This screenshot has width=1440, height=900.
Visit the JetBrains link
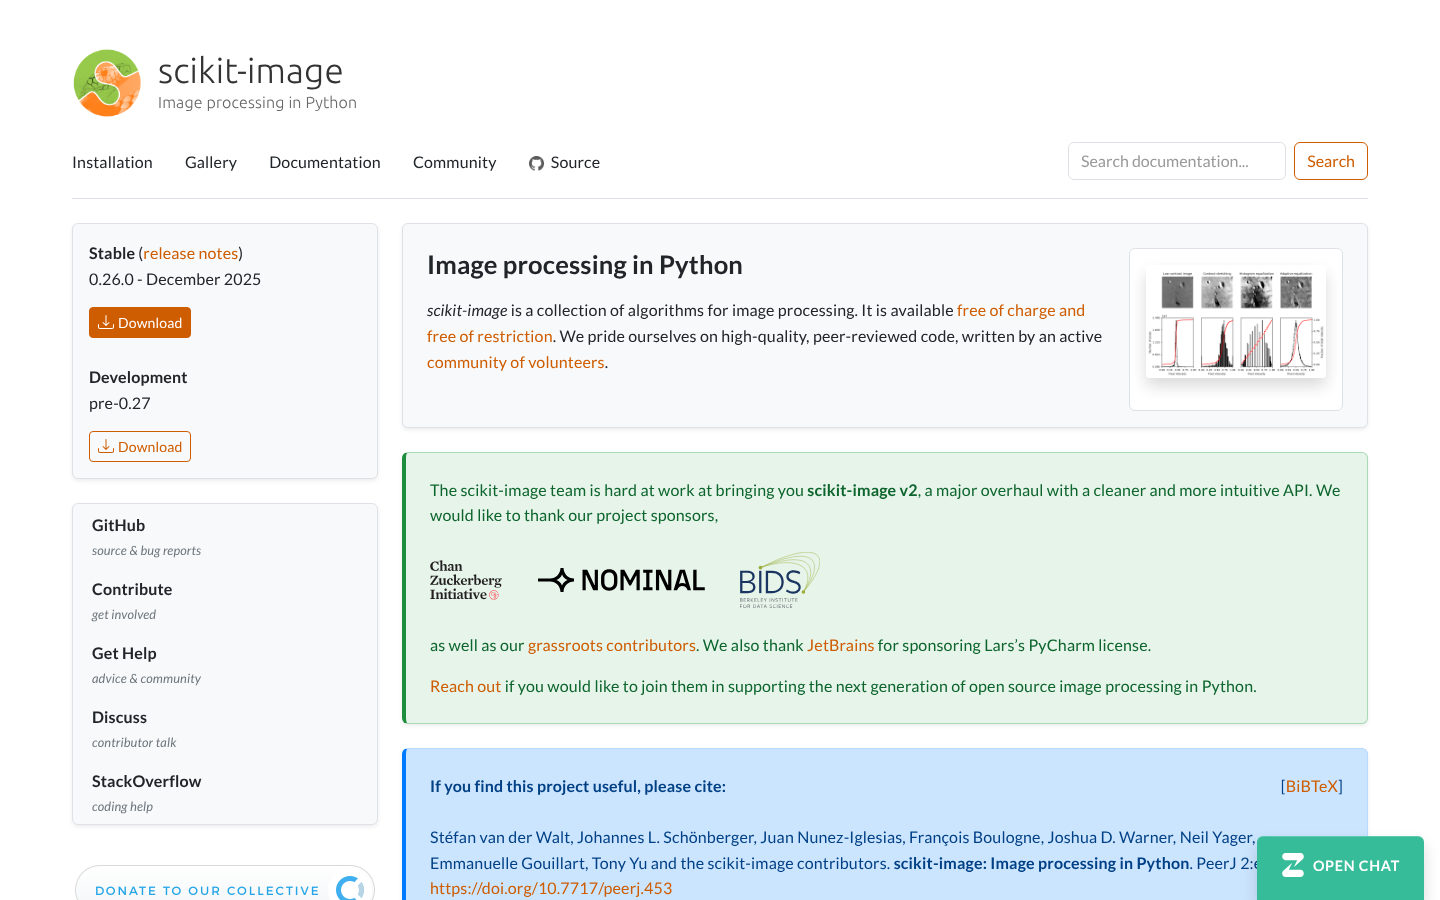click(x=840, y=645)
